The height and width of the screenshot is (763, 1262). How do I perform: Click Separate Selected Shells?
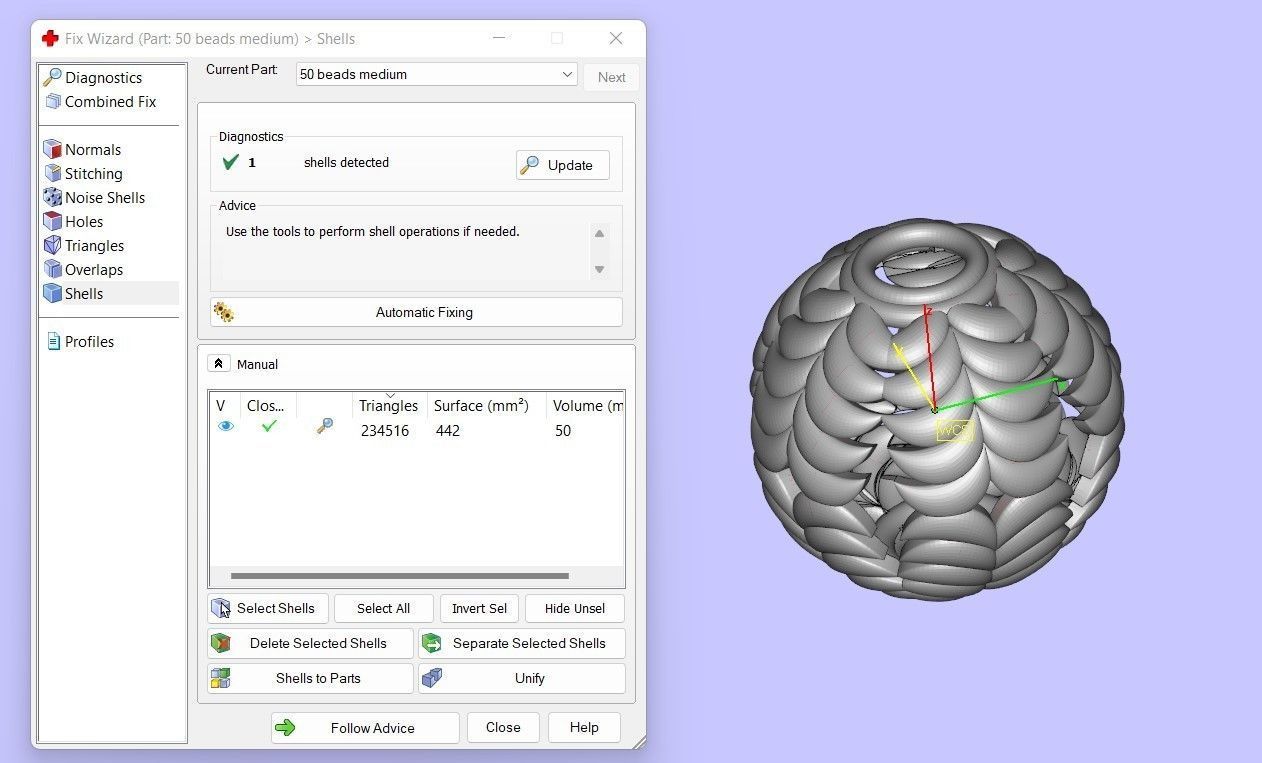tap(522, 643)
